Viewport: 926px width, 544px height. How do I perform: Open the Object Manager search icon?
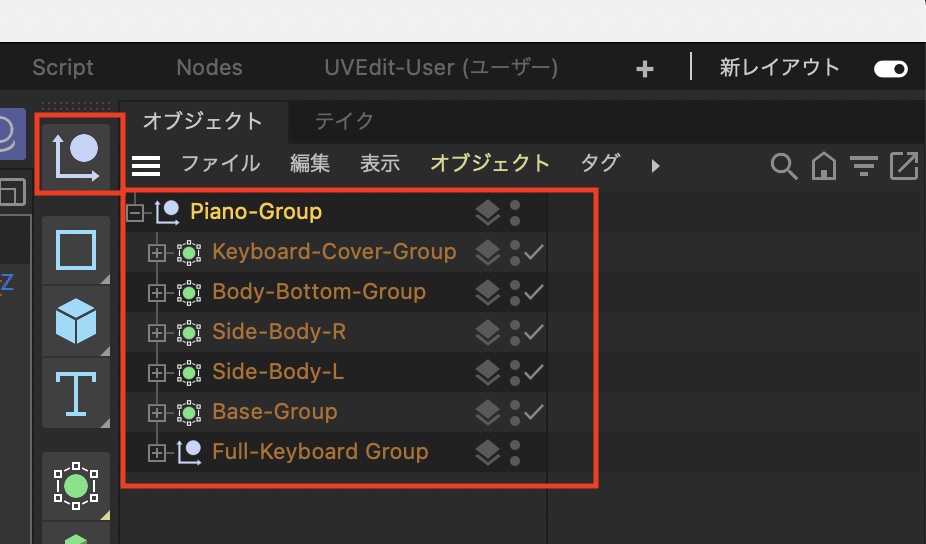pyautogui.click(x=783, y=165)
